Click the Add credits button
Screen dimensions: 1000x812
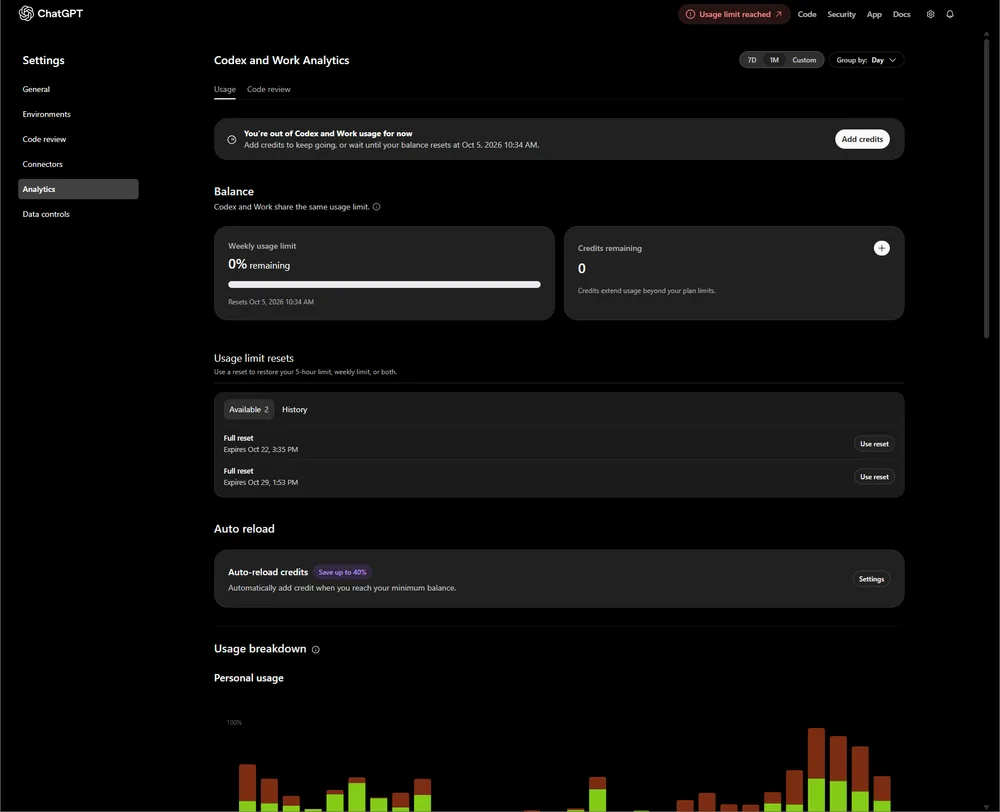862,139
